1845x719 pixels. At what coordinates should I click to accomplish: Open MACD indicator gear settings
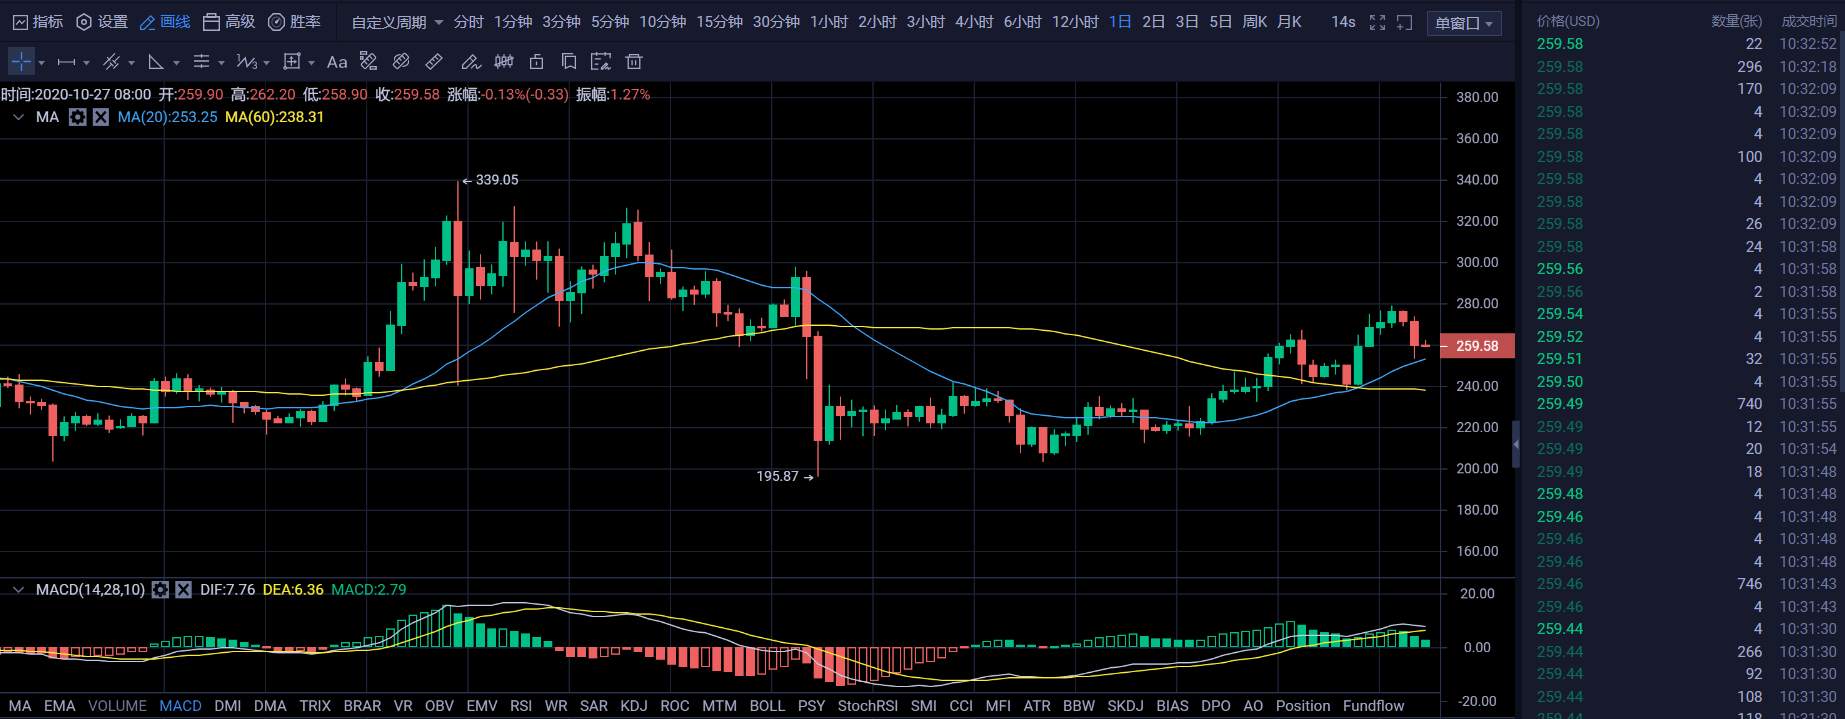coord(160,590)
